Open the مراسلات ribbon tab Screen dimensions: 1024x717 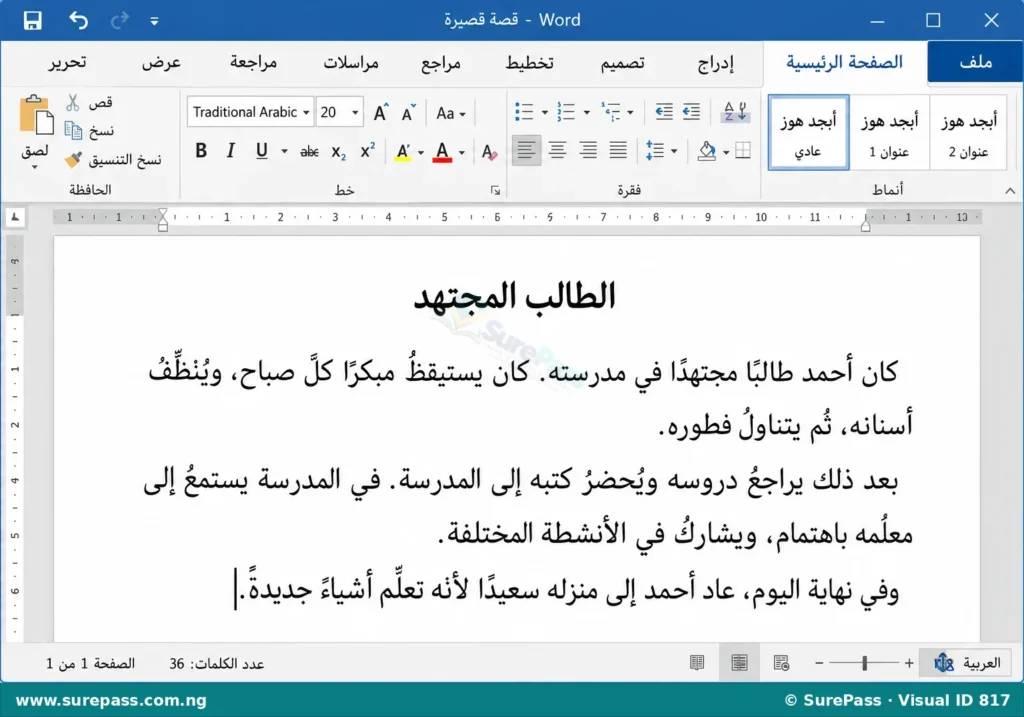click(351, 63)
